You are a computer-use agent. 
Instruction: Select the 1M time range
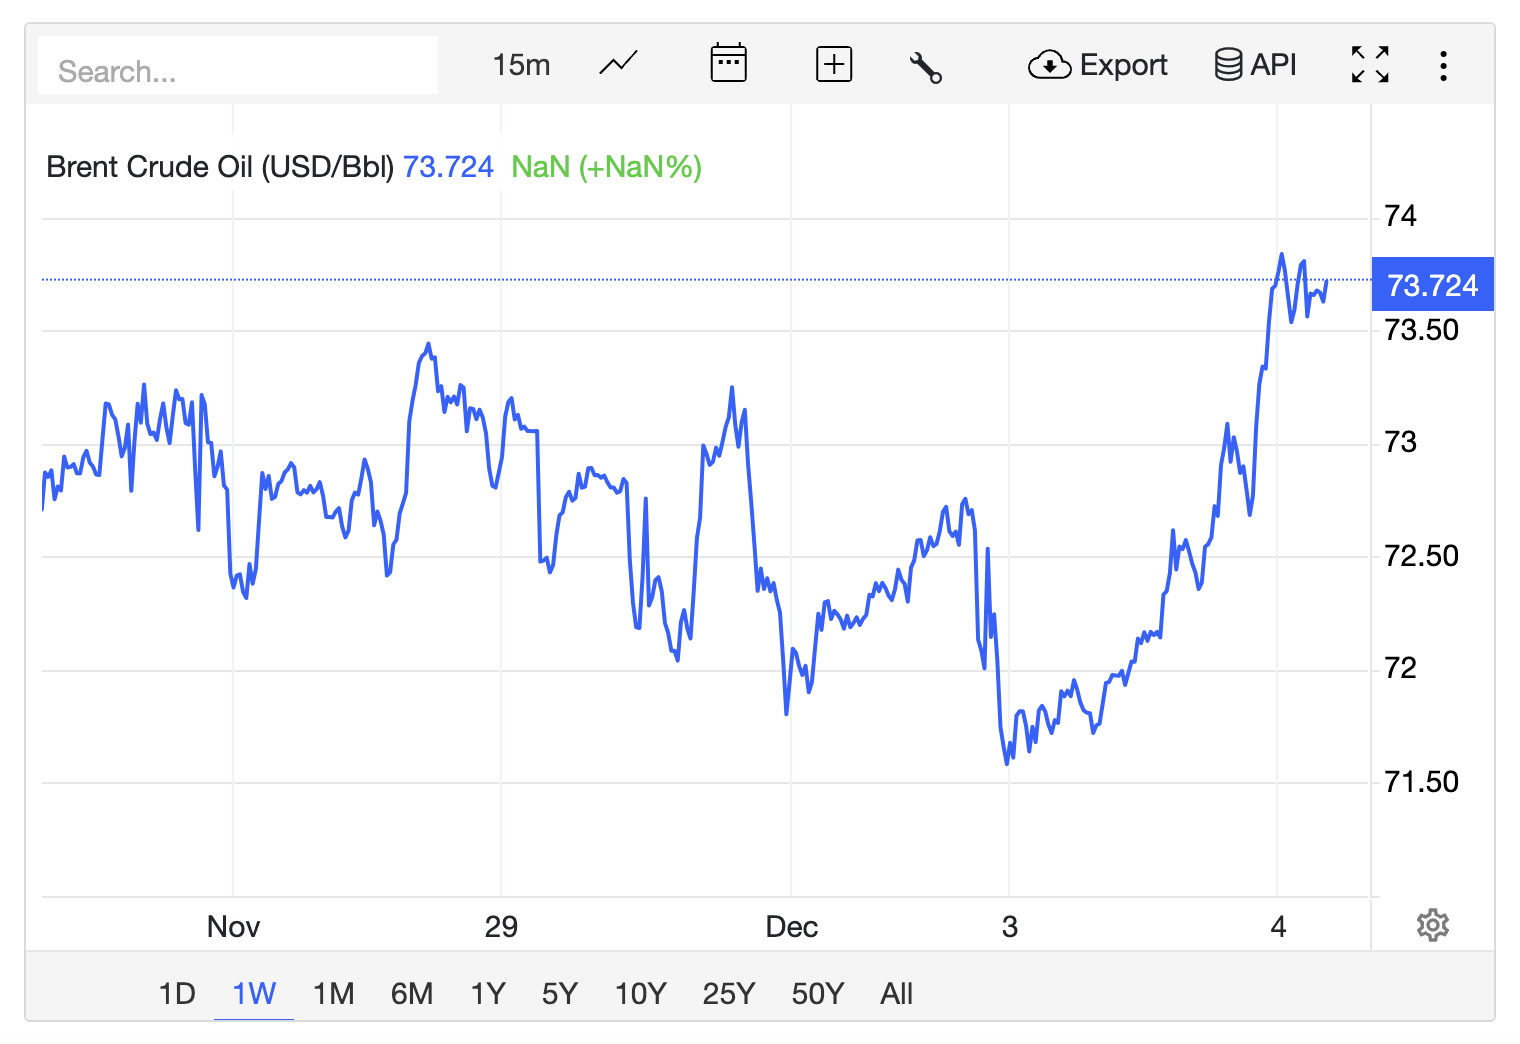[333, 993]
